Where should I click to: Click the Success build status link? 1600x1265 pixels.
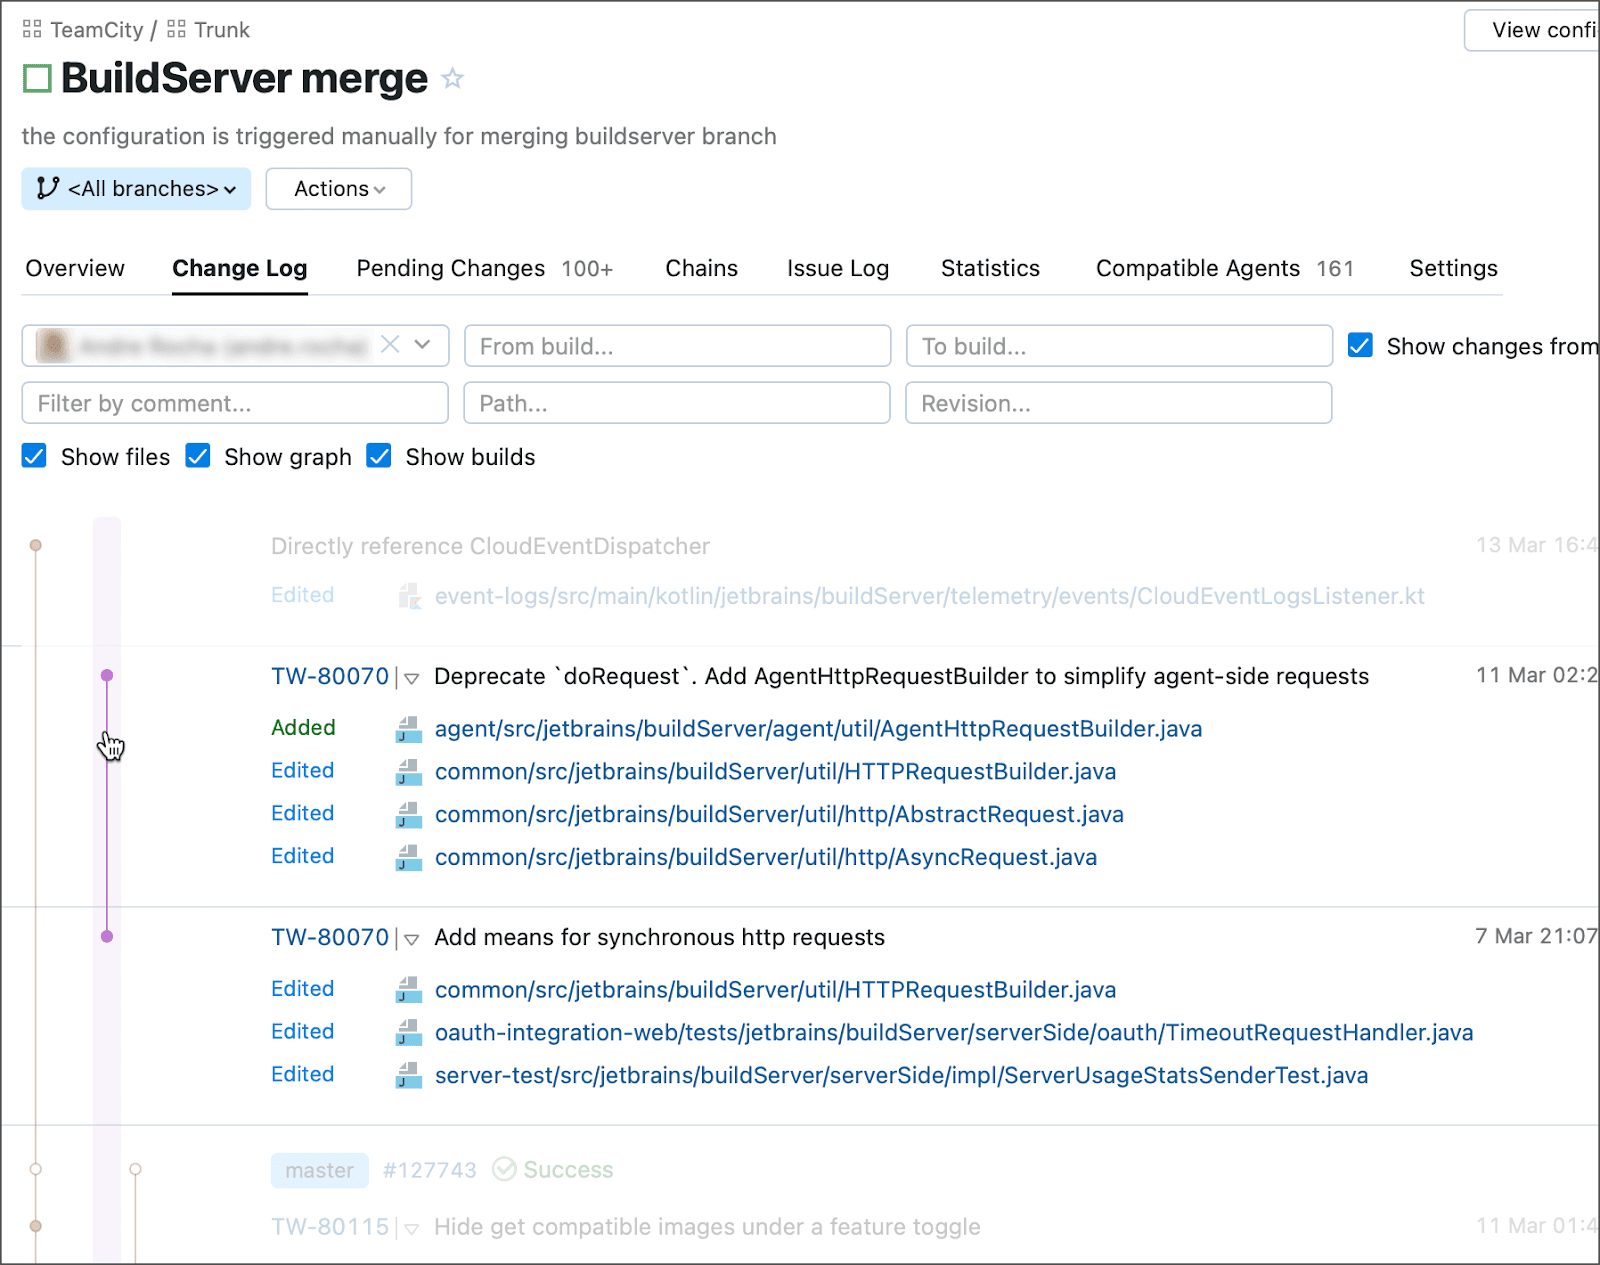pyautogui.click(x=568, y=1170)
